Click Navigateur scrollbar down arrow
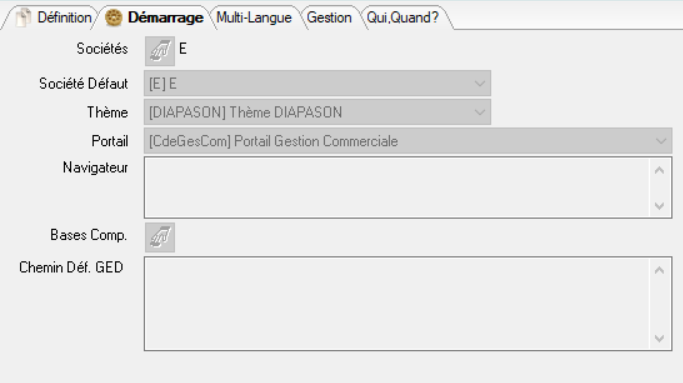Image resolution: width=683 pixels, height=383 pixels. [659, 205]
